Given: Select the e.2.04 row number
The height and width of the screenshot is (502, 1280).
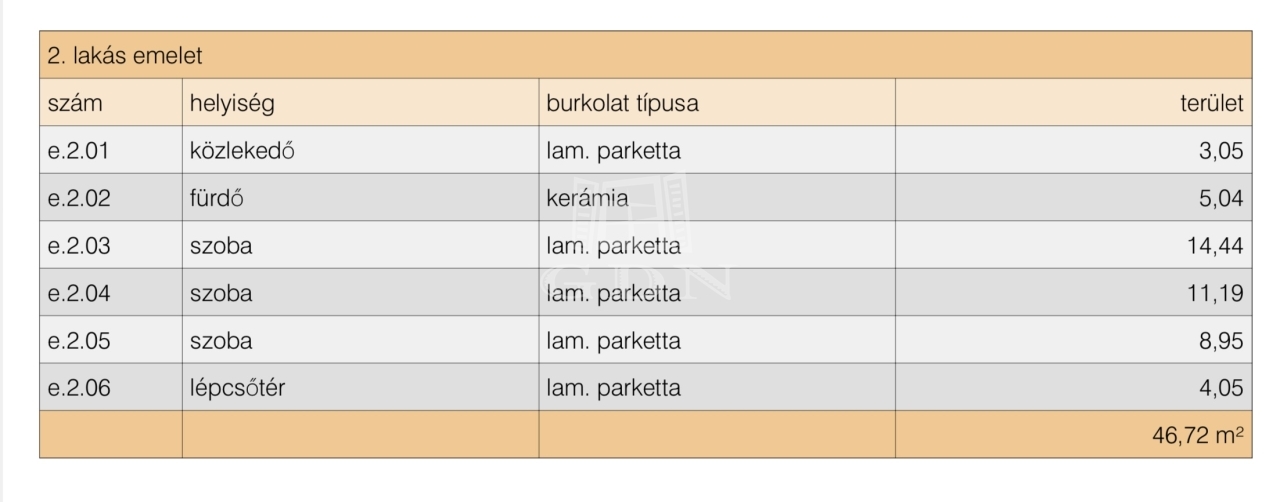Looking at the screenshot, I should coord(79,293).
